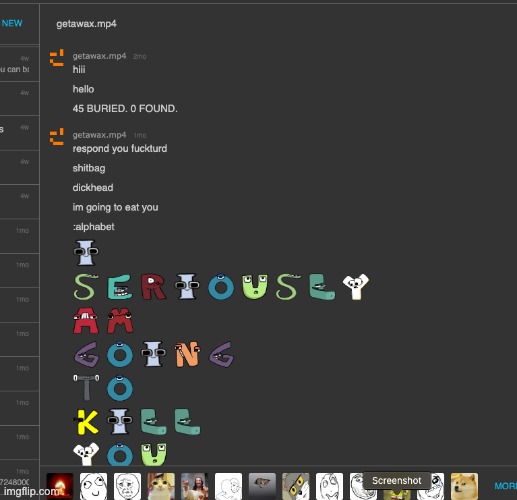Open the topmost 1mo sidebar conversation
This screenshot has width=517, height=500.
coord(19,236)
